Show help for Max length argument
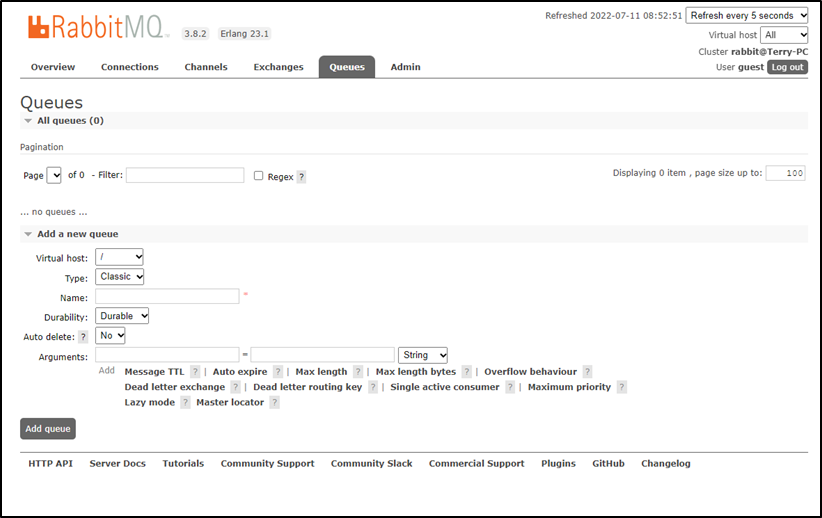 (358, 372)
